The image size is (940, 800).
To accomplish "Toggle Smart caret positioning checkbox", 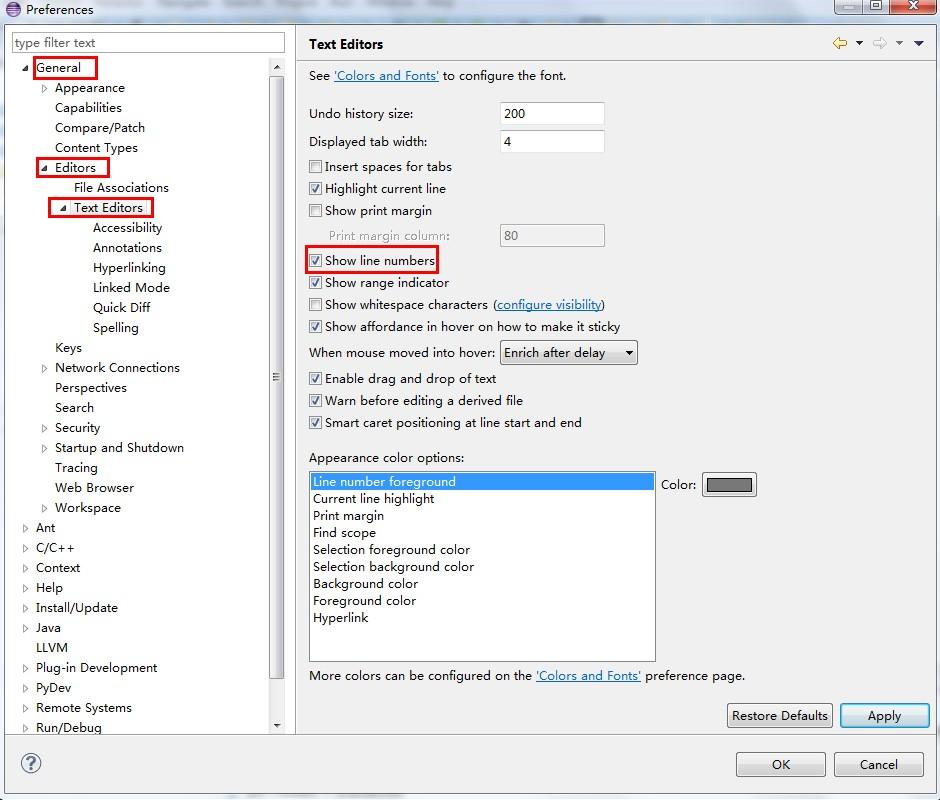I will click(x=315, y=423).
